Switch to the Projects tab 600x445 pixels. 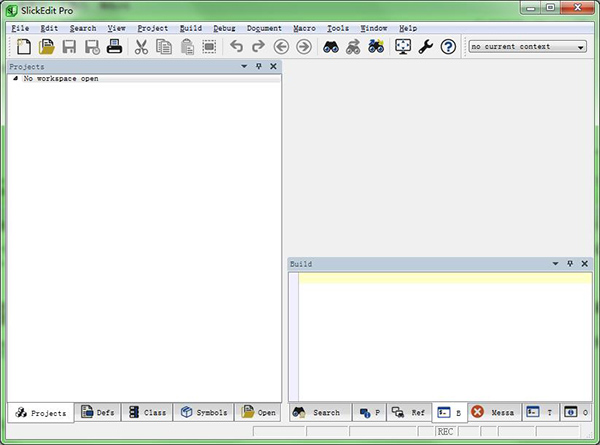click(41, 413)
